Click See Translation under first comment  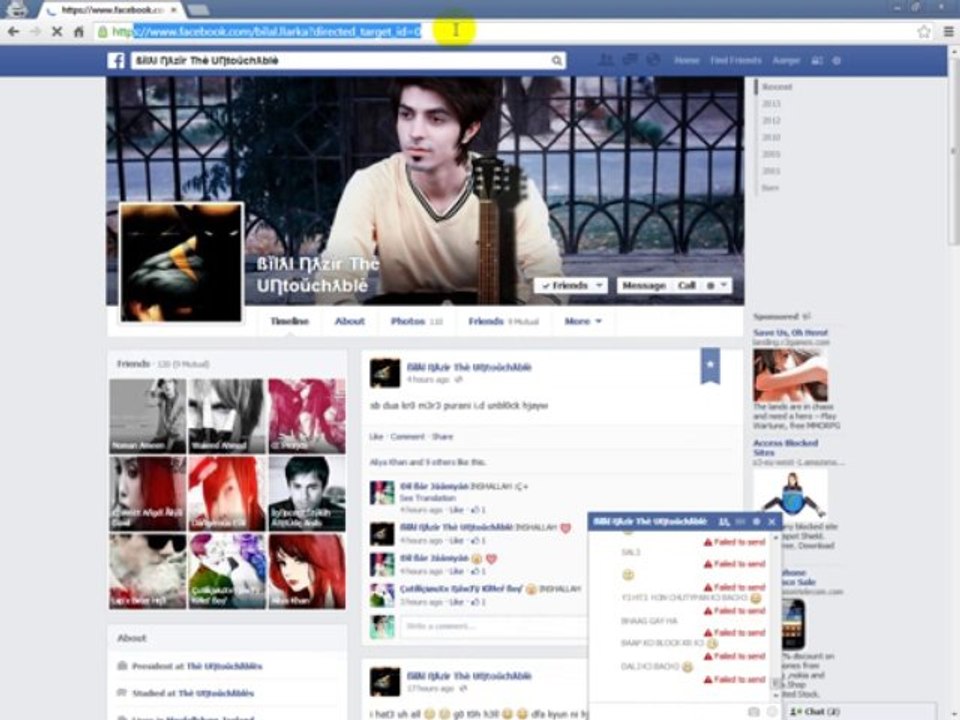(x=427, y=498)
